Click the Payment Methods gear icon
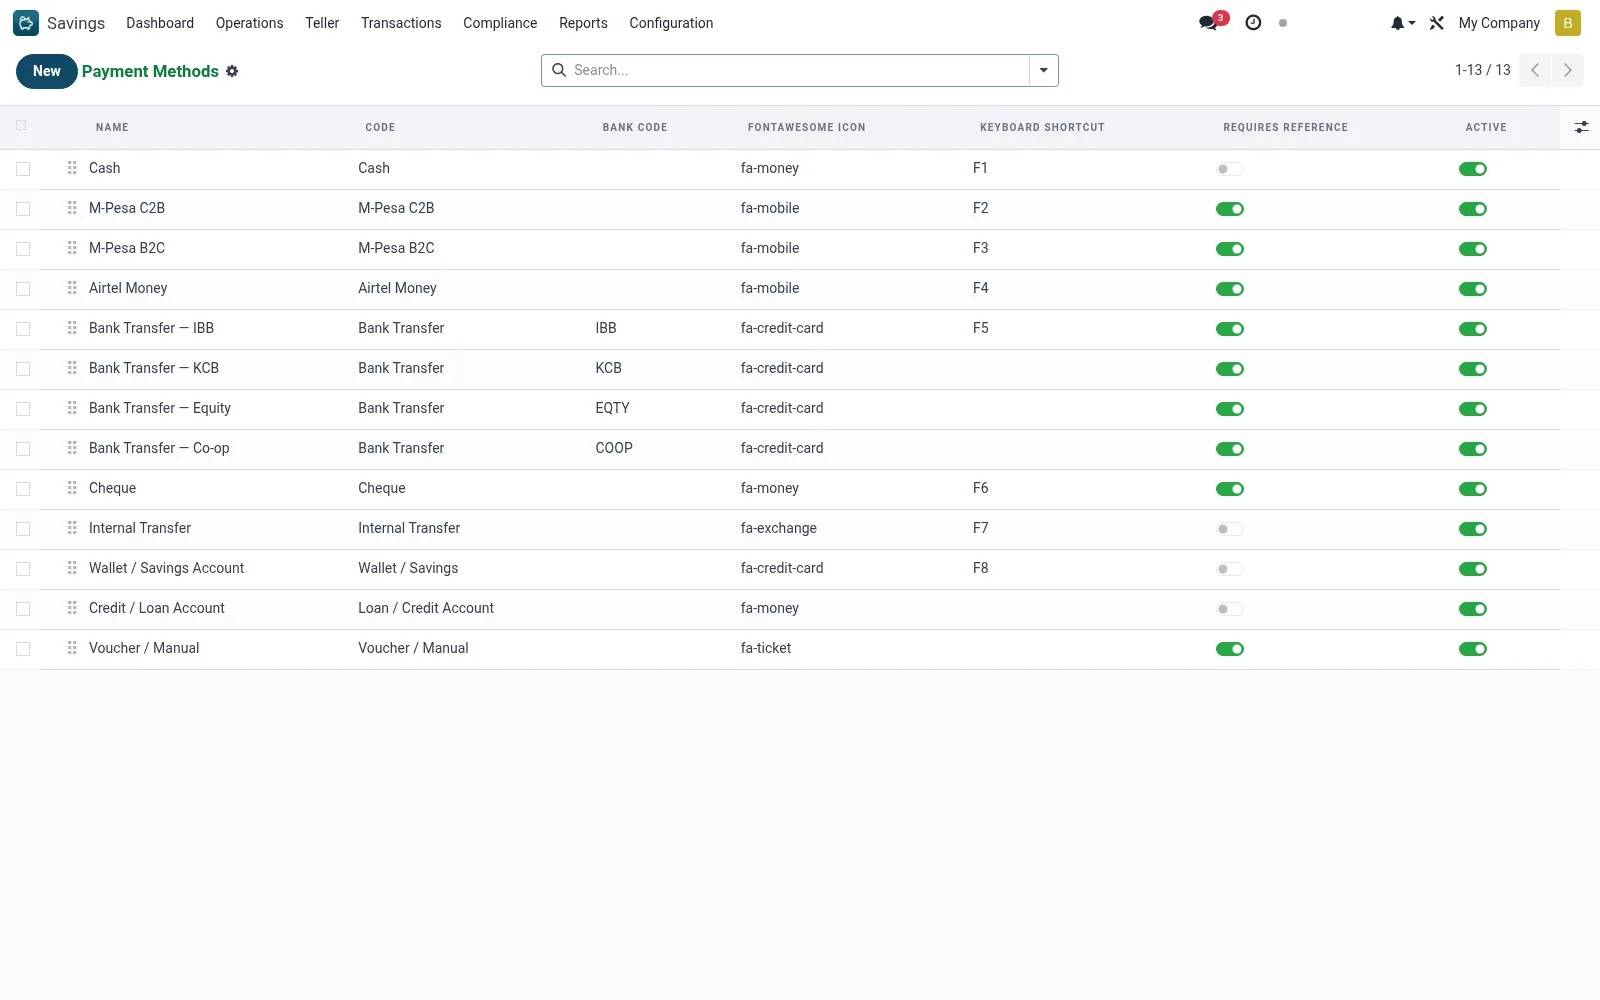This screenshot has width=1600, height=1000. point(232,71)
